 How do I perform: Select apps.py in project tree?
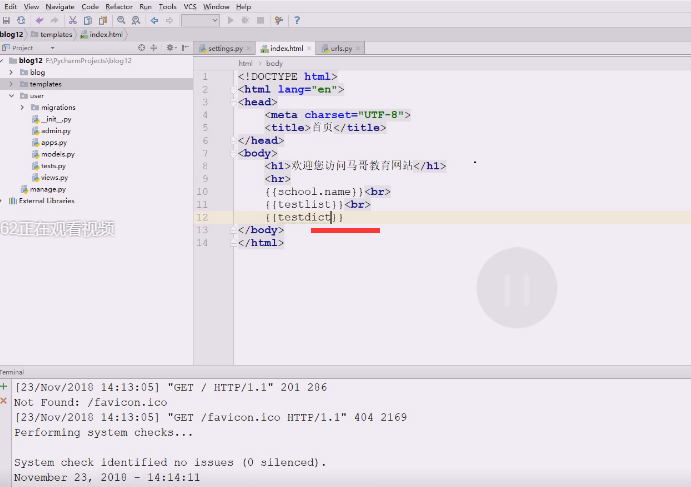tap(54, 143)
